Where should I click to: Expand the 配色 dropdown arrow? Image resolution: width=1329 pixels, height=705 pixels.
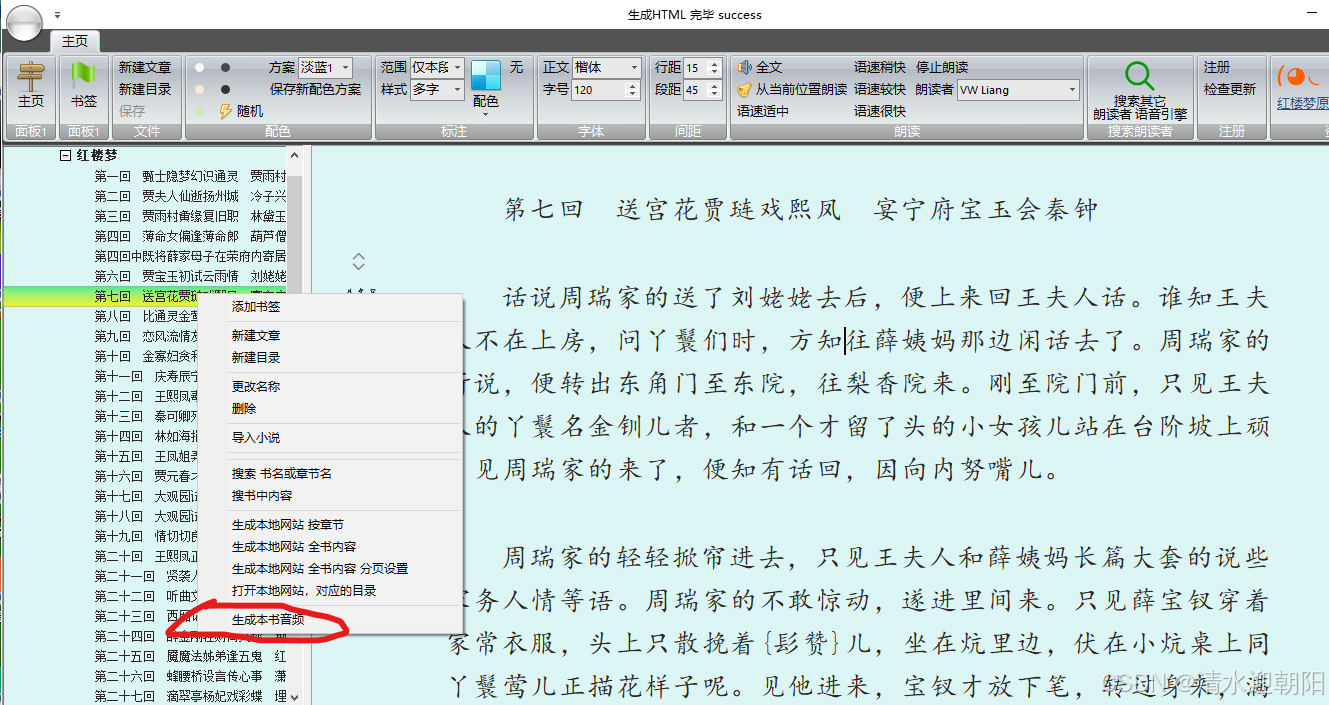[486, 114]
